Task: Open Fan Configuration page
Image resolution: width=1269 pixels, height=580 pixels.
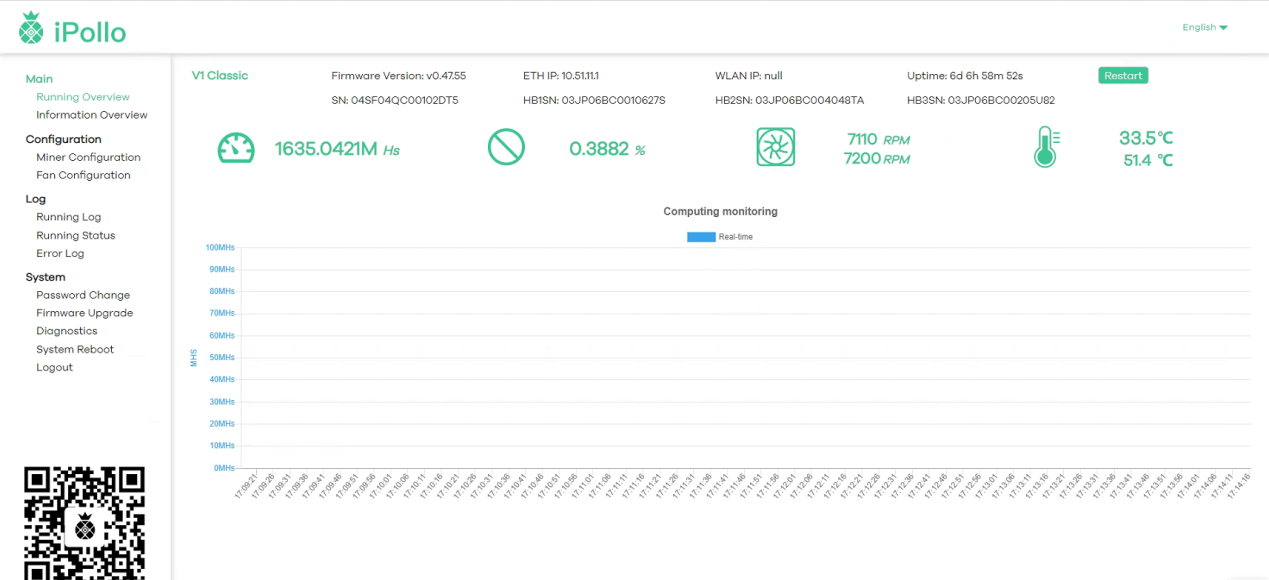Action: click(83, 175)
